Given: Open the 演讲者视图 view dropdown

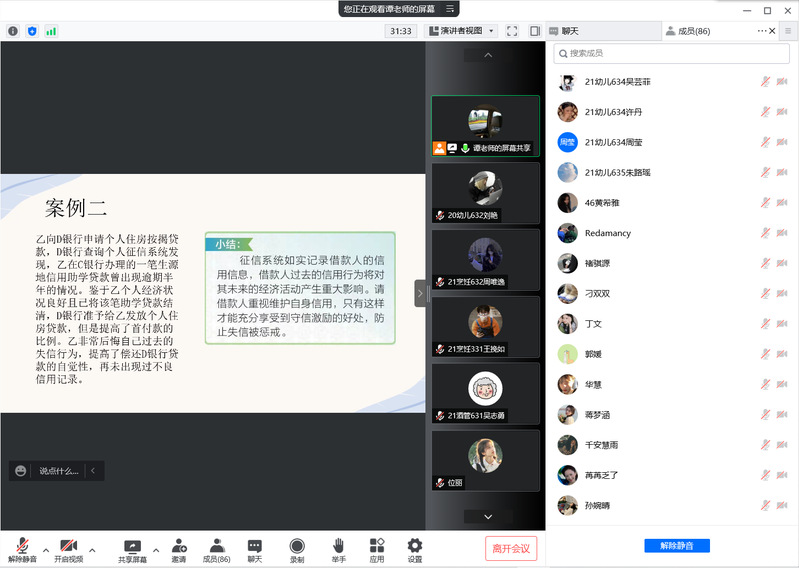Looking at the screenshot, I should [x=463, y=31].
